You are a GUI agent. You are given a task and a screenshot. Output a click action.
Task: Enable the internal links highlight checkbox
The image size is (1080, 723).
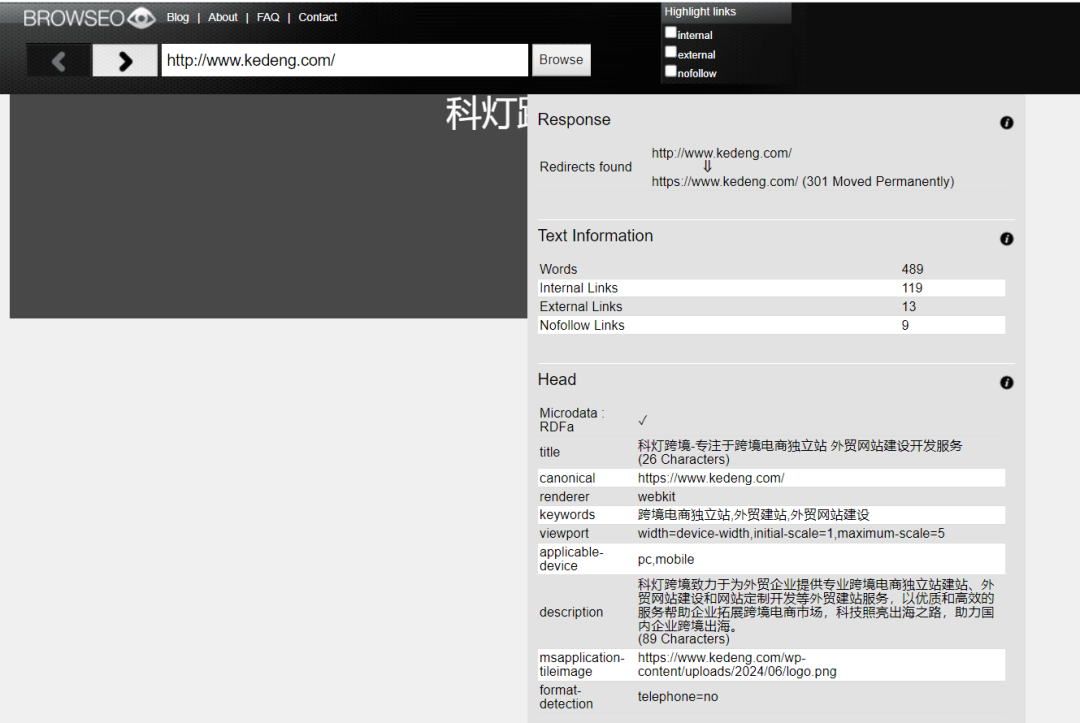[671, 33]
